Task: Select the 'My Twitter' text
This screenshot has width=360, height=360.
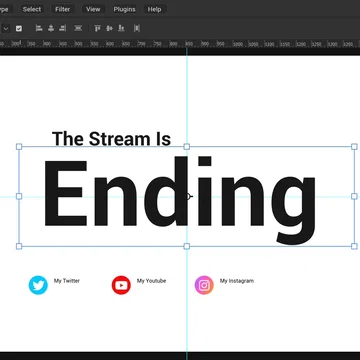Action: click(67, 281)
